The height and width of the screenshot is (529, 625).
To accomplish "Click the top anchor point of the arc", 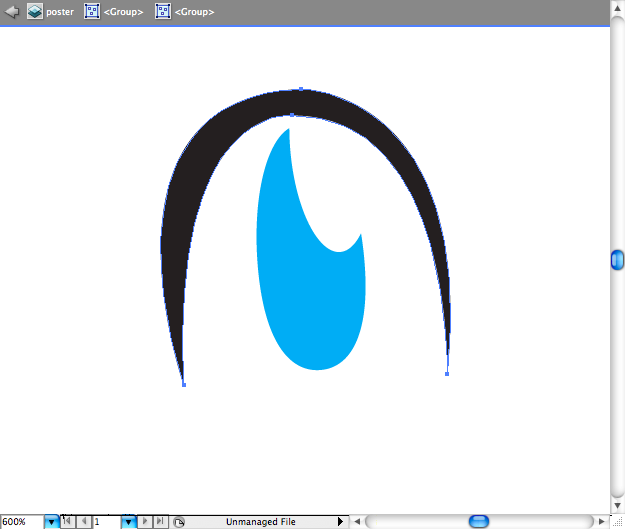I will tap(301, 89).
